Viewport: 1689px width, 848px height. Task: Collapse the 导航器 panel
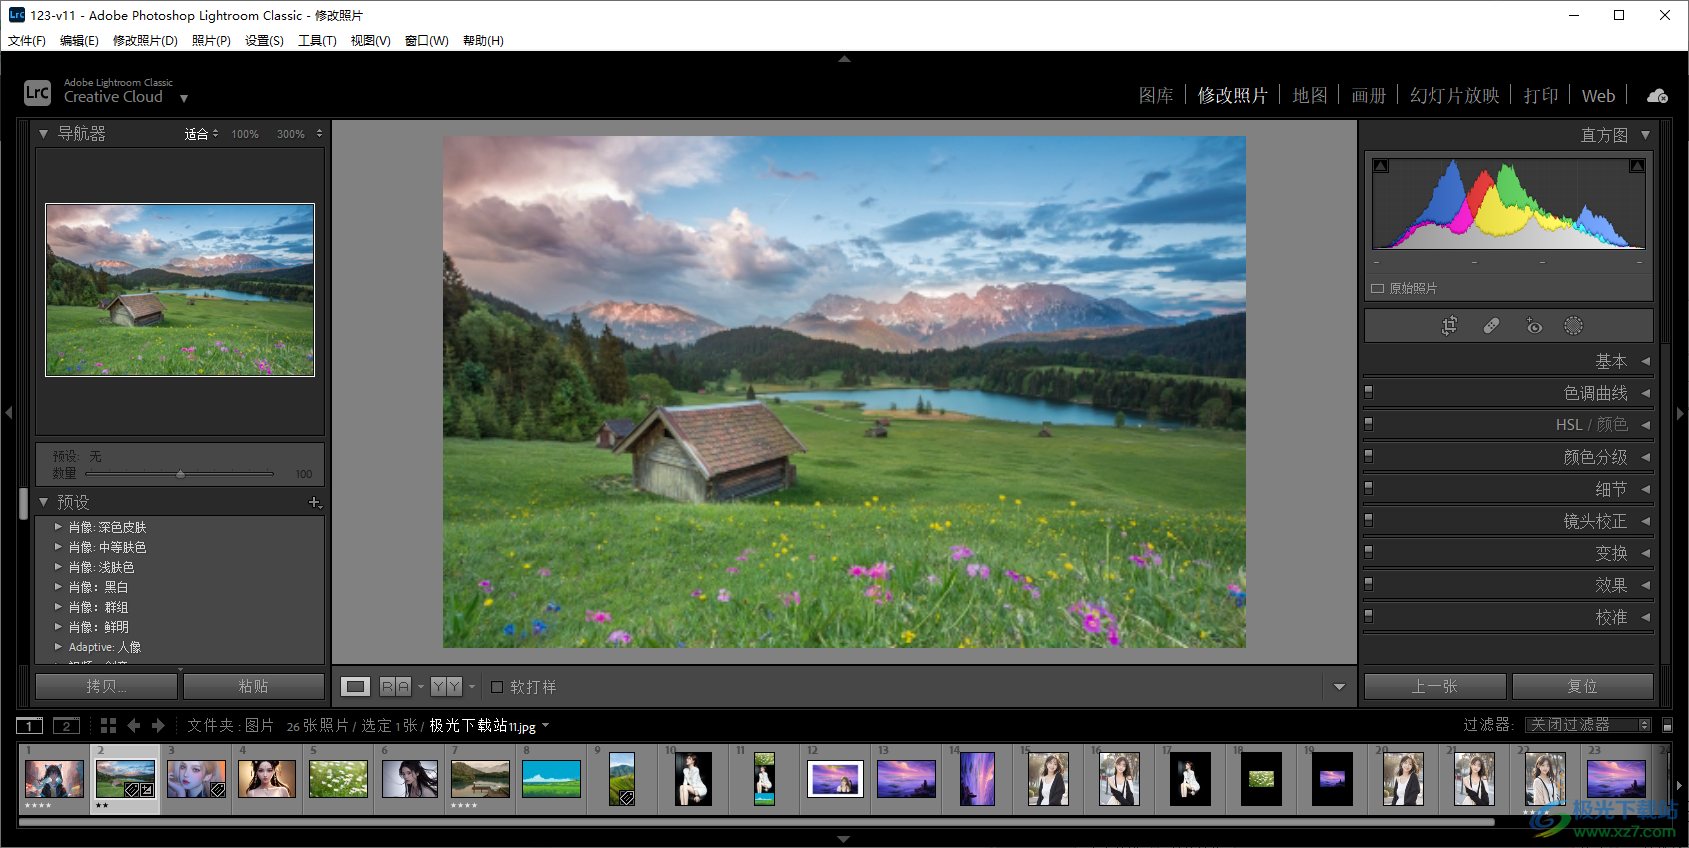tap(43, 133)
